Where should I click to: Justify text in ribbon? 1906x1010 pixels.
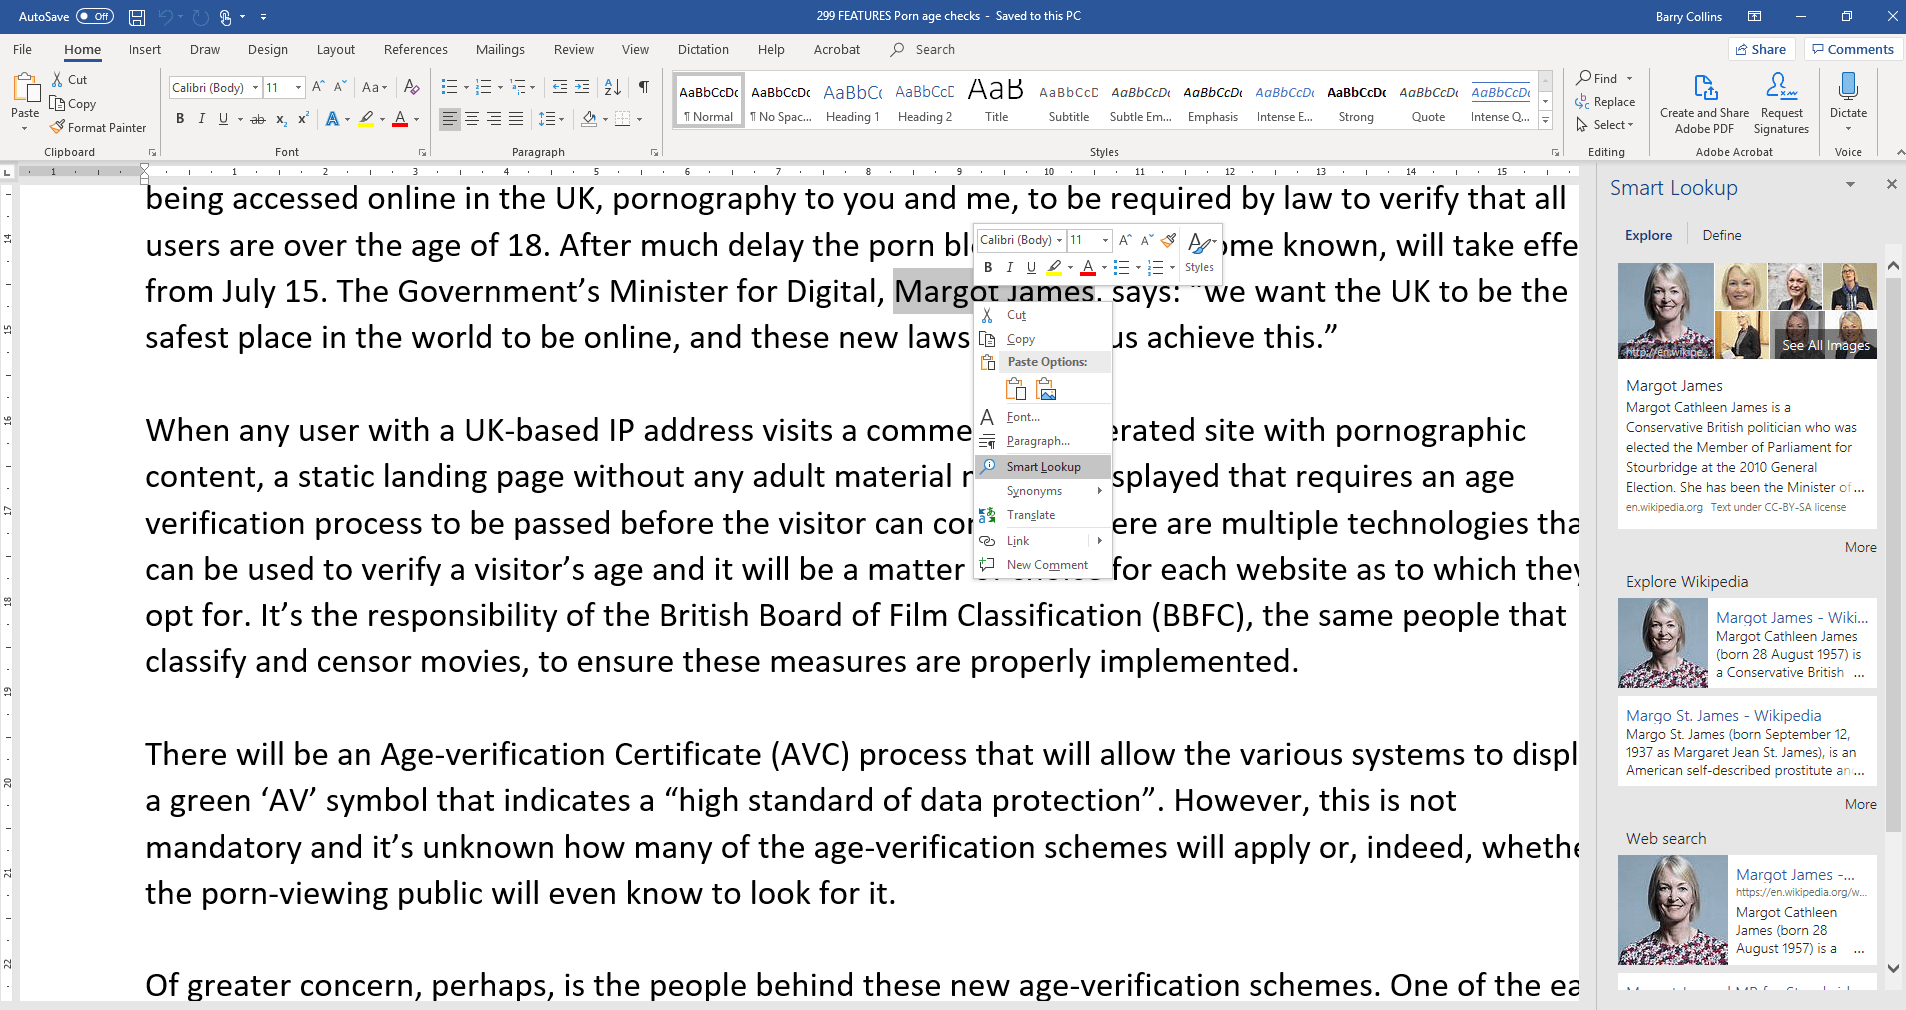516,119
